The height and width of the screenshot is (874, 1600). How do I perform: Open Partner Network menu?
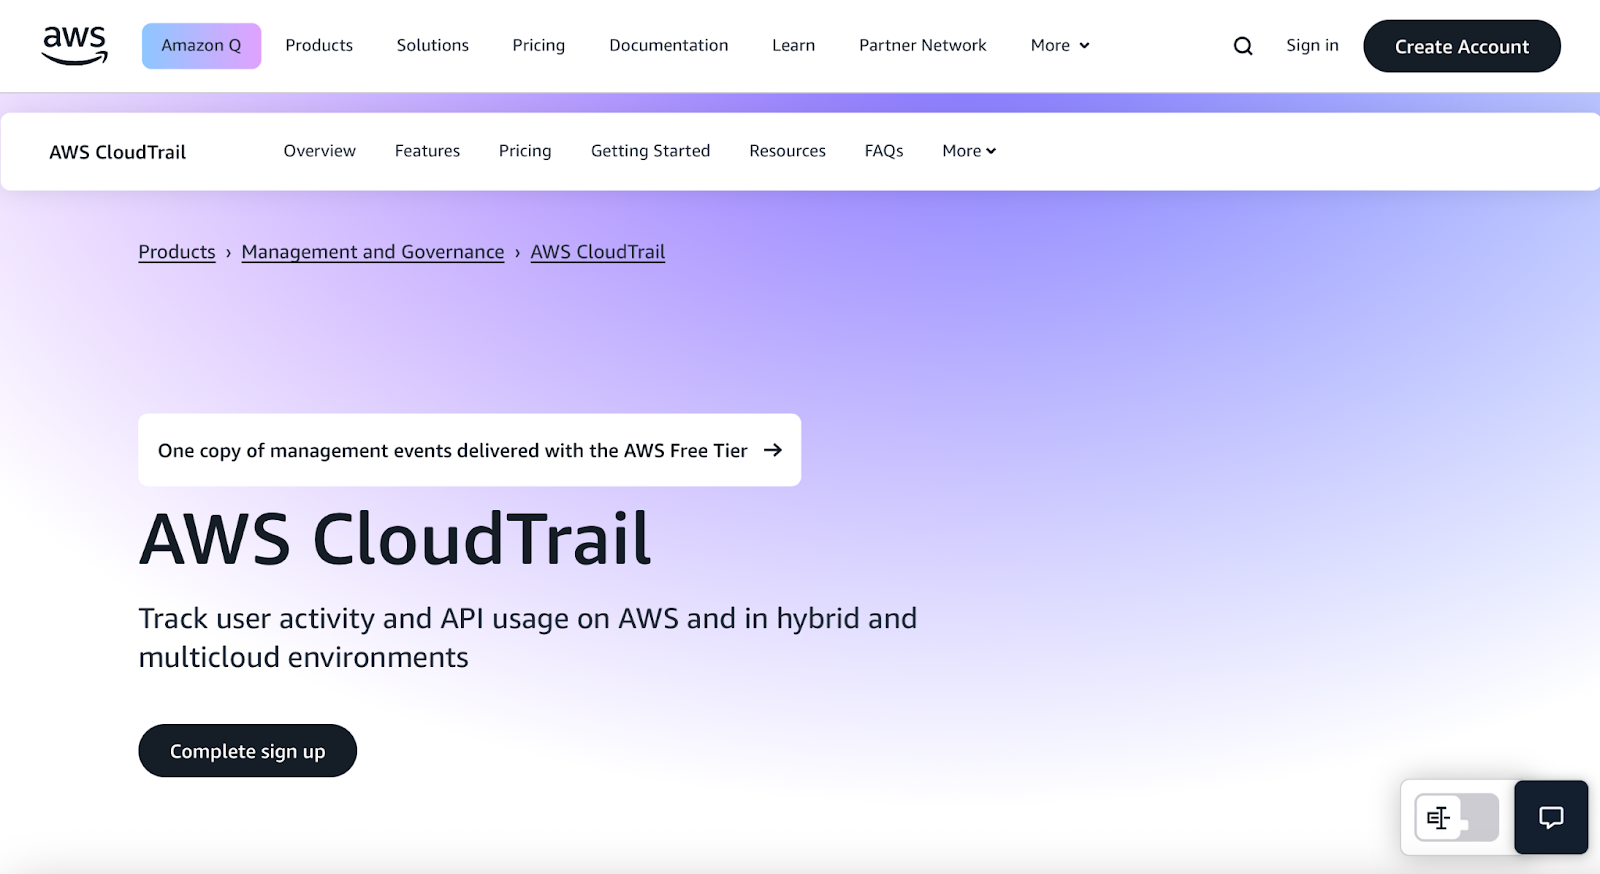click(x=923, y=45)
